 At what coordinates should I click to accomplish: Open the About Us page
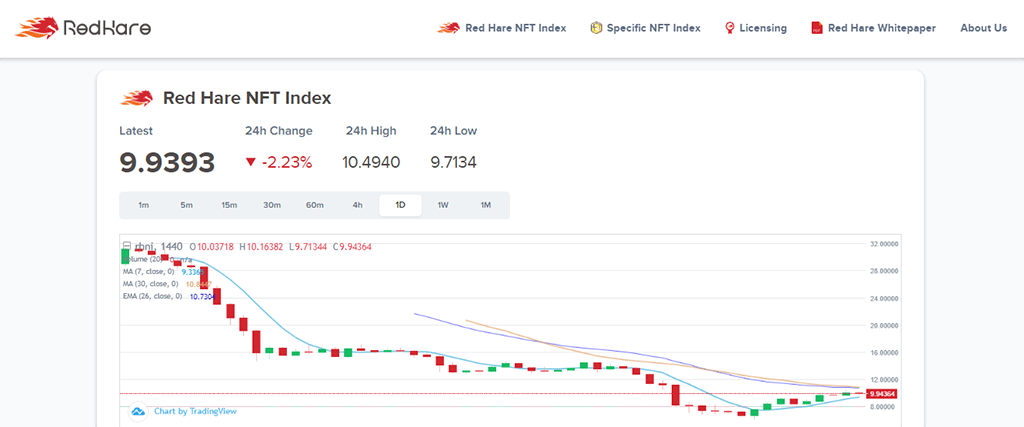pos(984,28)
